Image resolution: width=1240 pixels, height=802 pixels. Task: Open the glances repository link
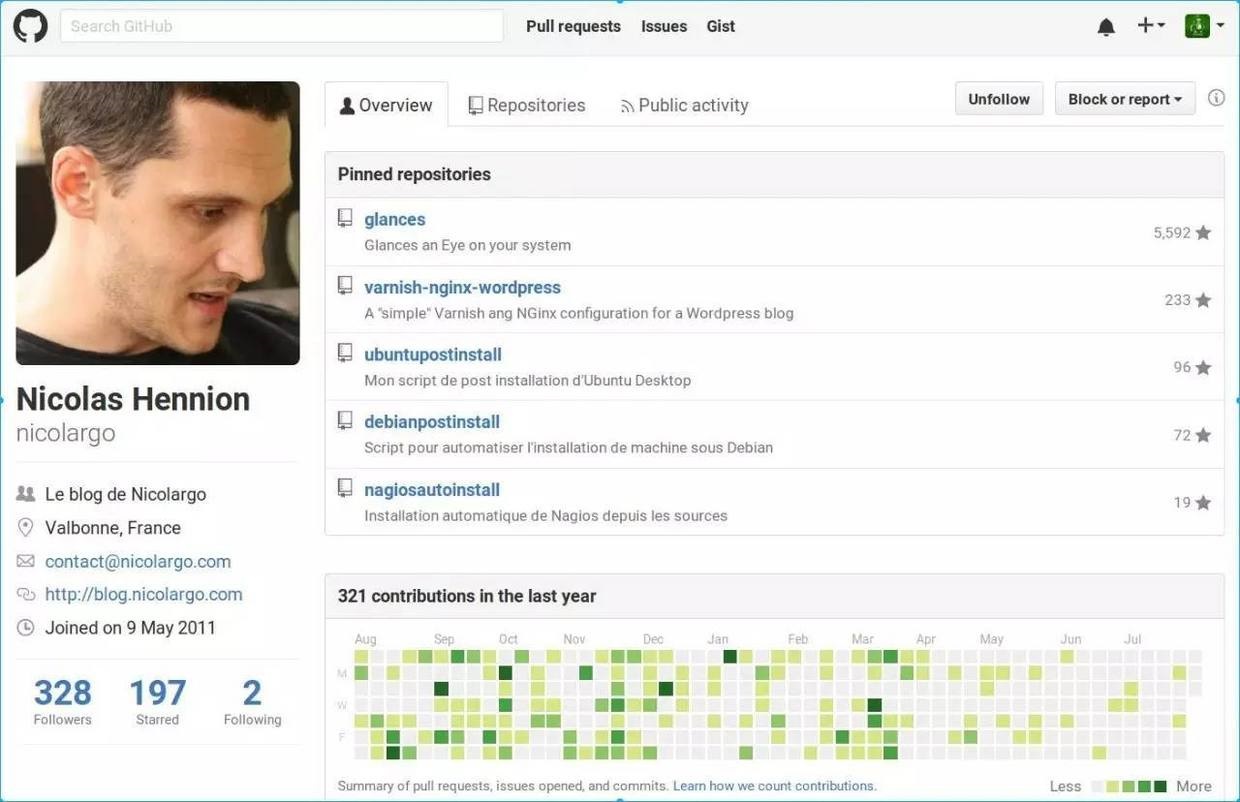pyautogui.click(x=395, y=219)
